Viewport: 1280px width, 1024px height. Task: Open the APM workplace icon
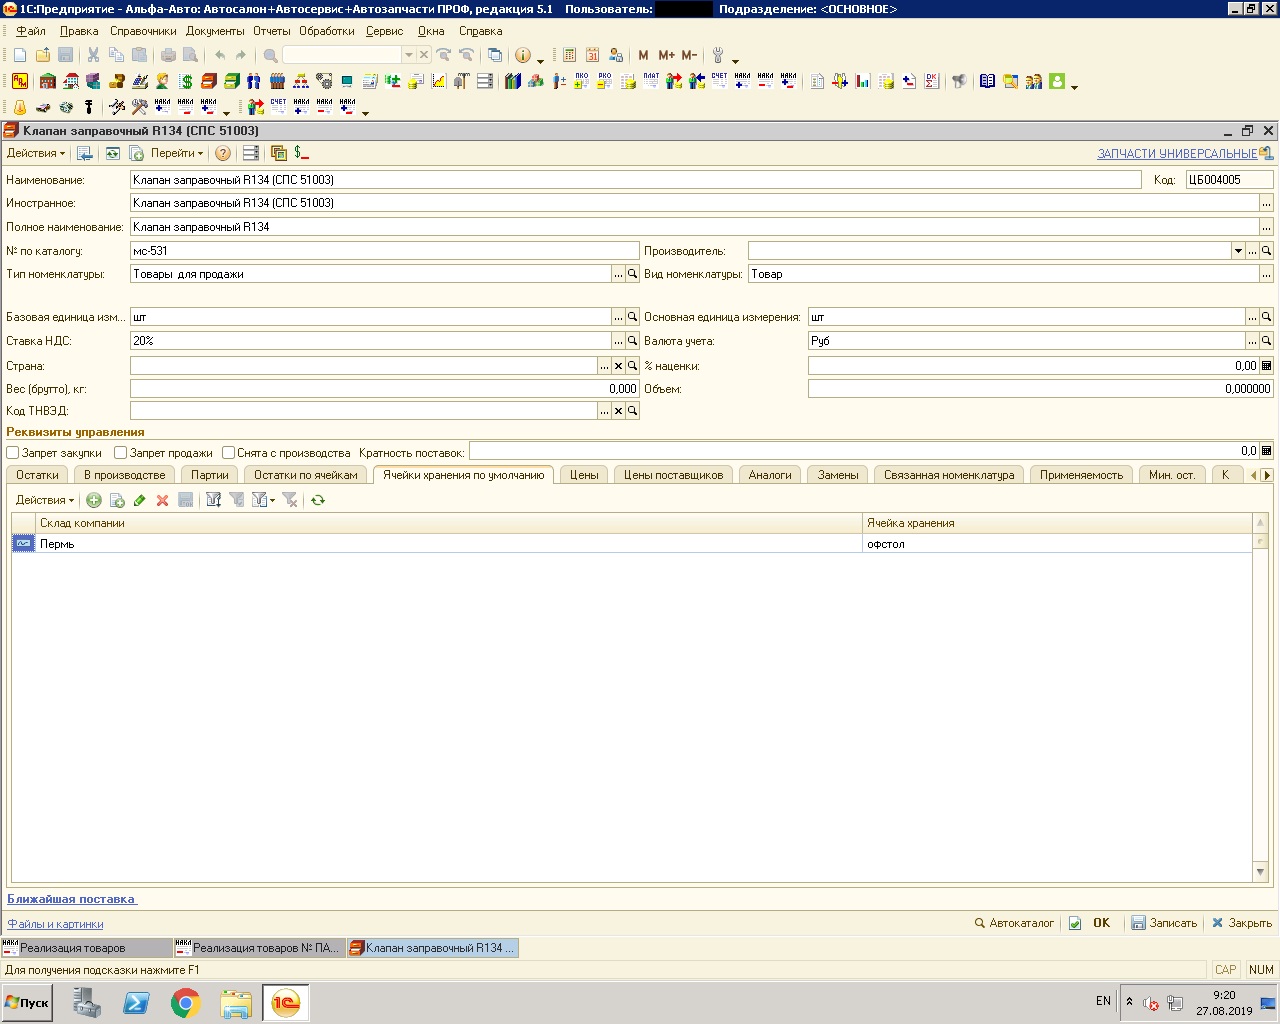coord(20,81)
